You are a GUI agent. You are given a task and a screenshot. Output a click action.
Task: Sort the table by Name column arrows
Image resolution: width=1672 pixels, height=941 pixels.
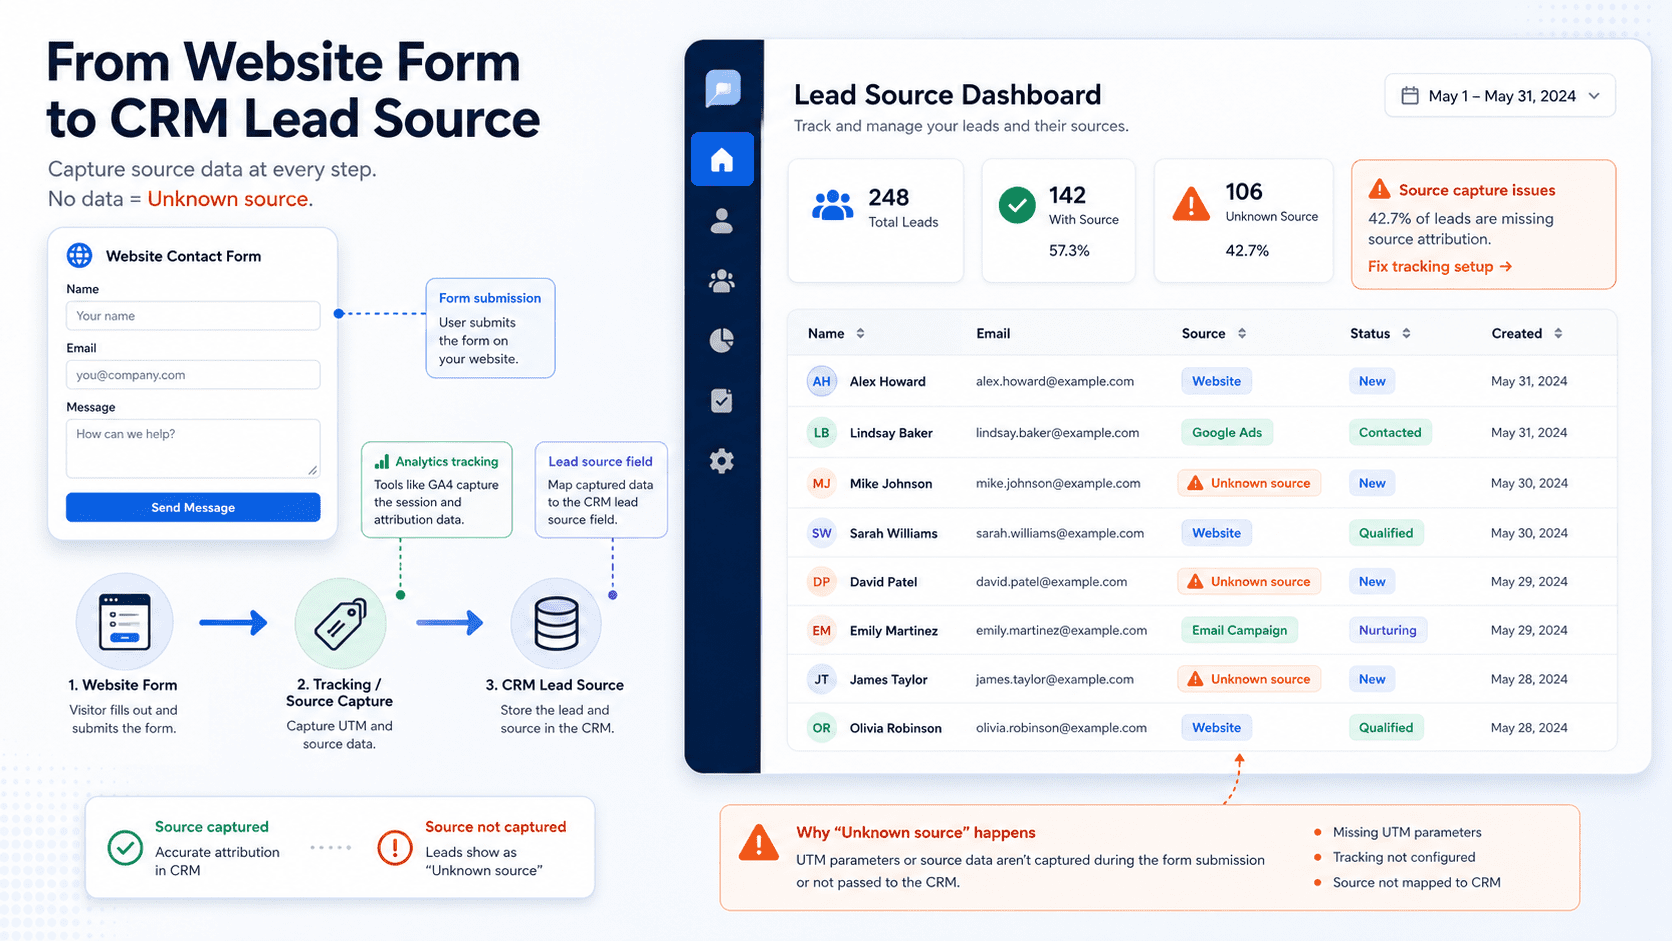(861, 334)
